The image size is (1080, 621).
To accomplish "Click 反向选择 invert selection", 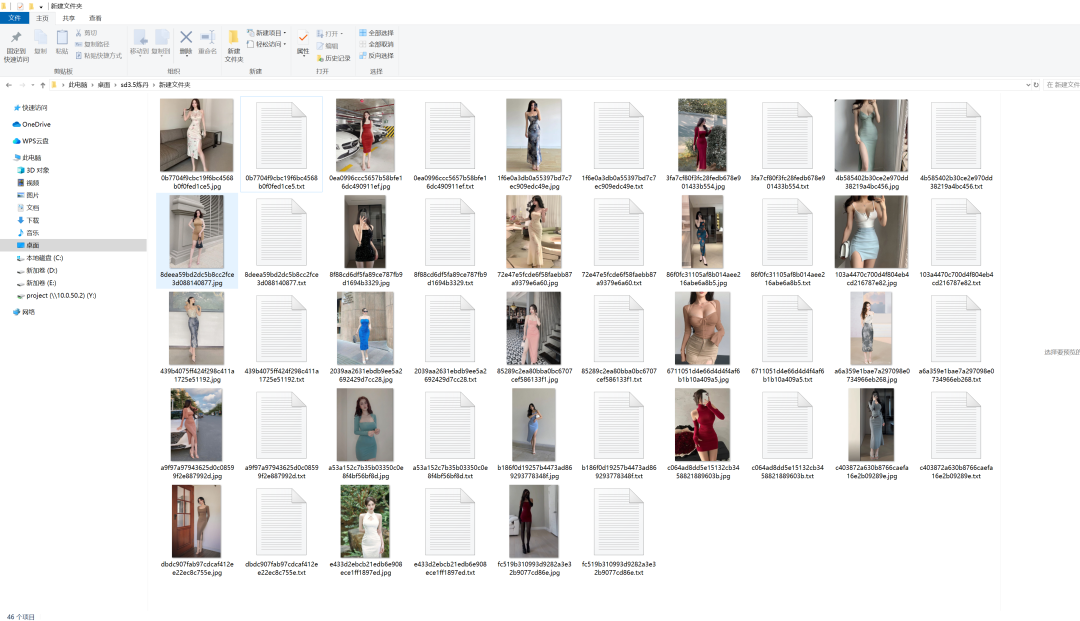I will tap(376, 56).
